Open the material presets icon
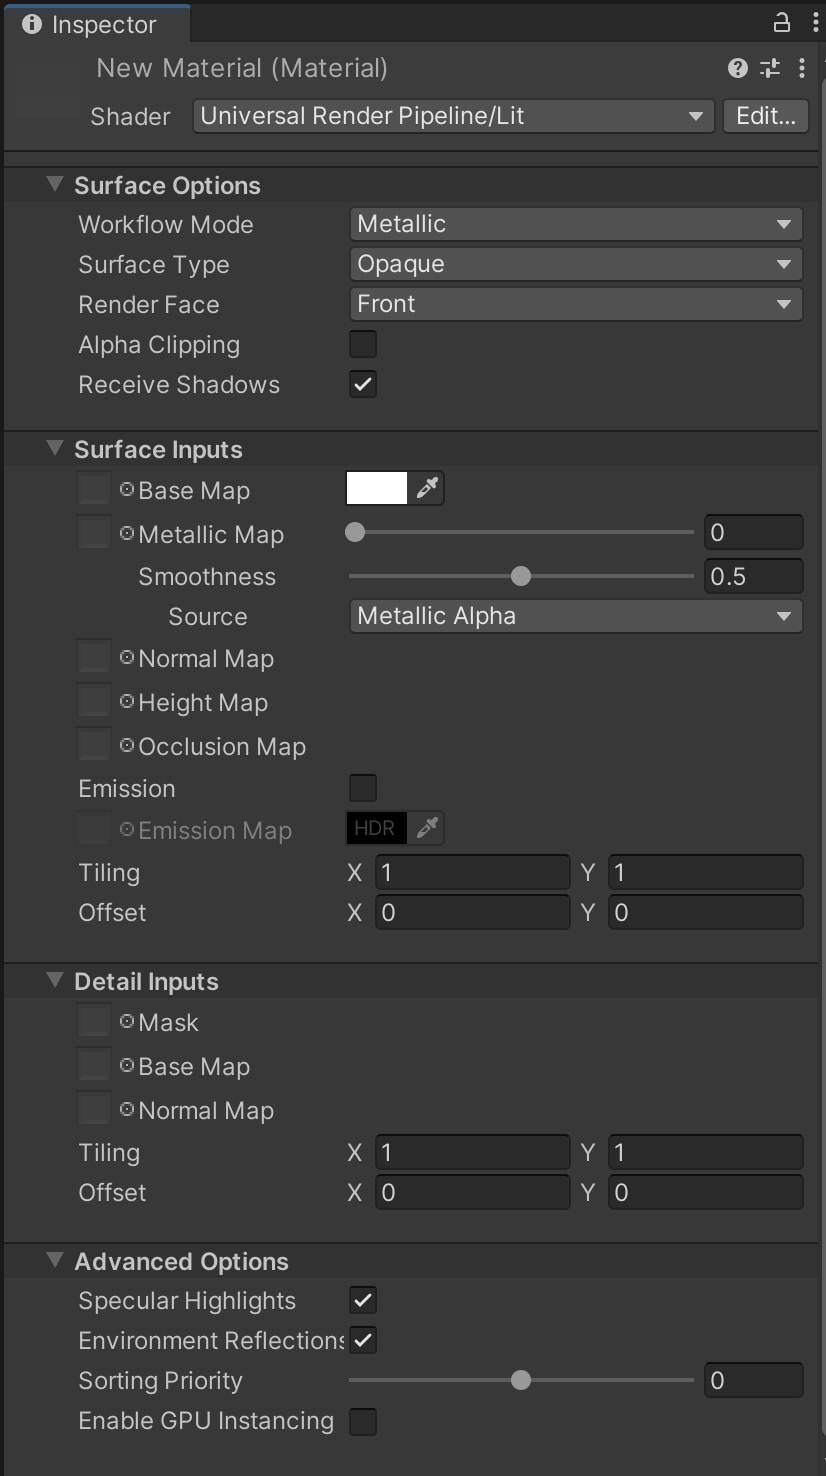Screen dimensions: 826x1476 click(x=769, y=68)
